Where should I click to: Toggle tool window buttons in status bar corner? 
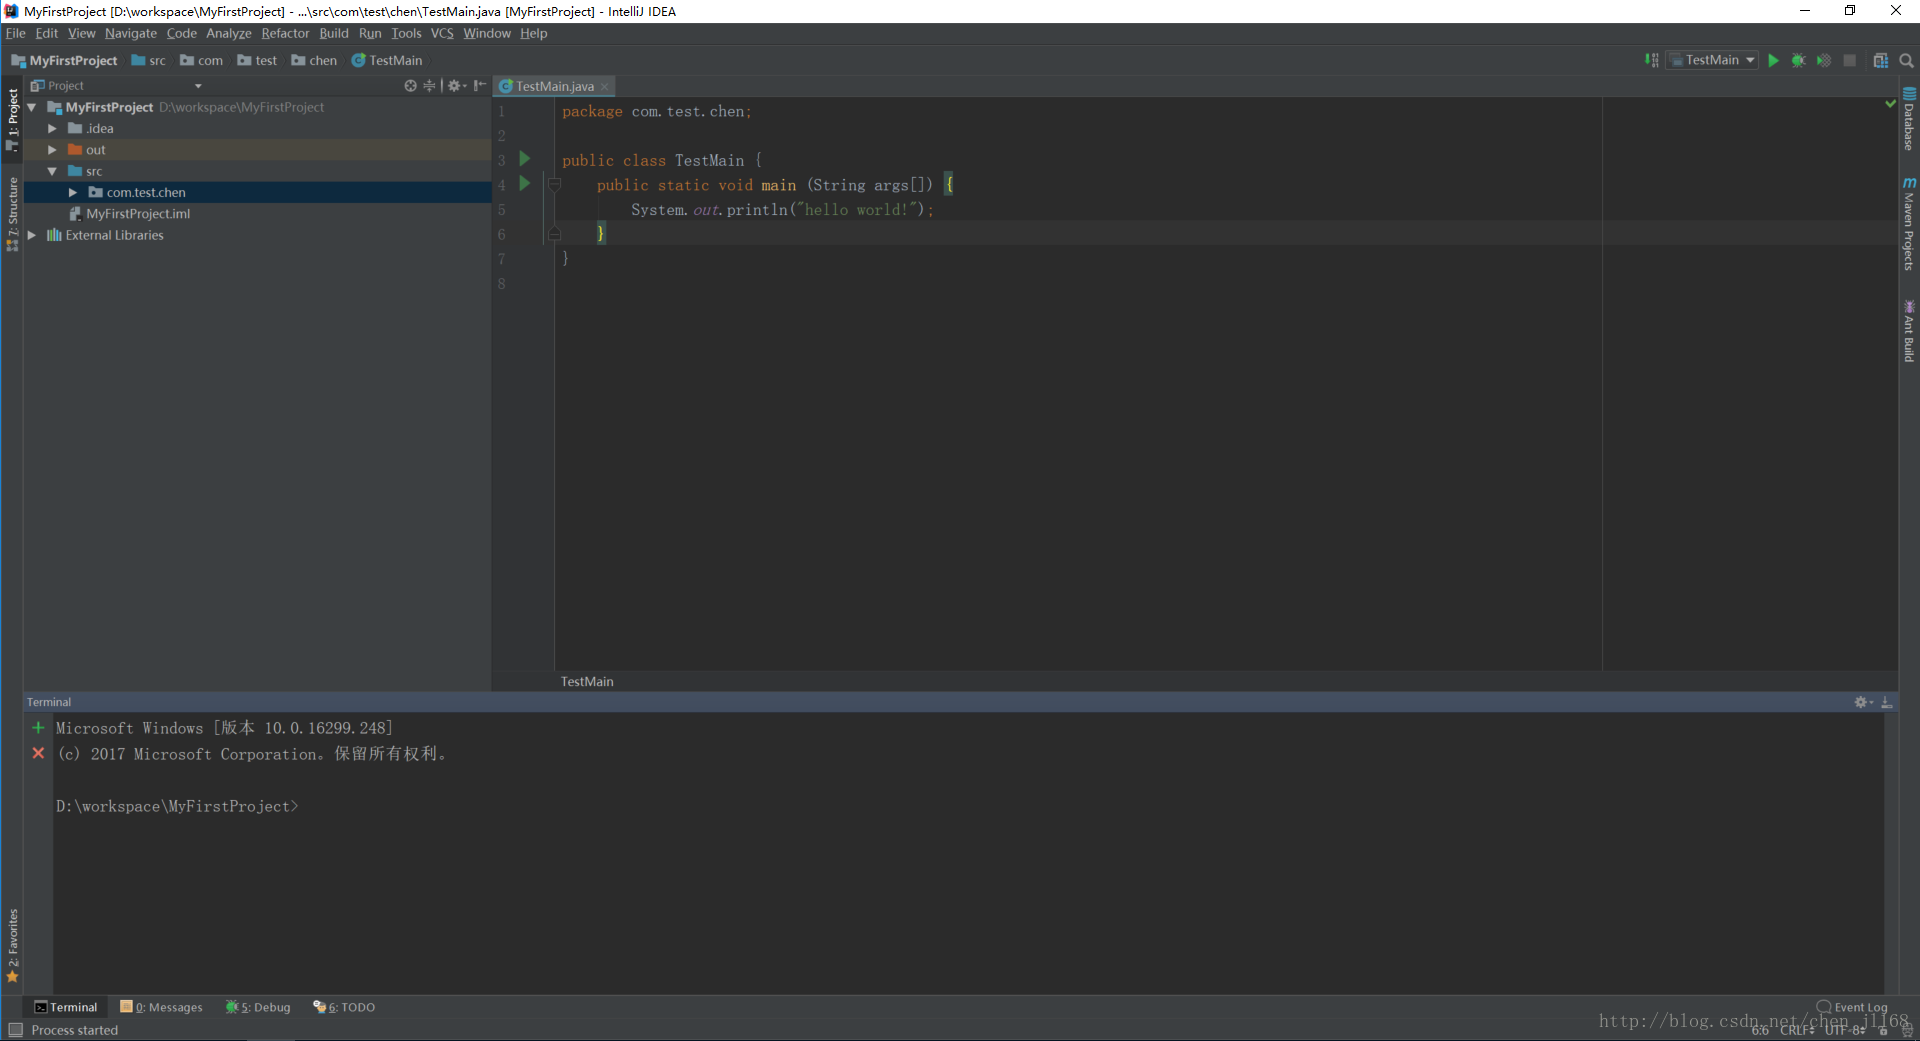(15, 1030)
